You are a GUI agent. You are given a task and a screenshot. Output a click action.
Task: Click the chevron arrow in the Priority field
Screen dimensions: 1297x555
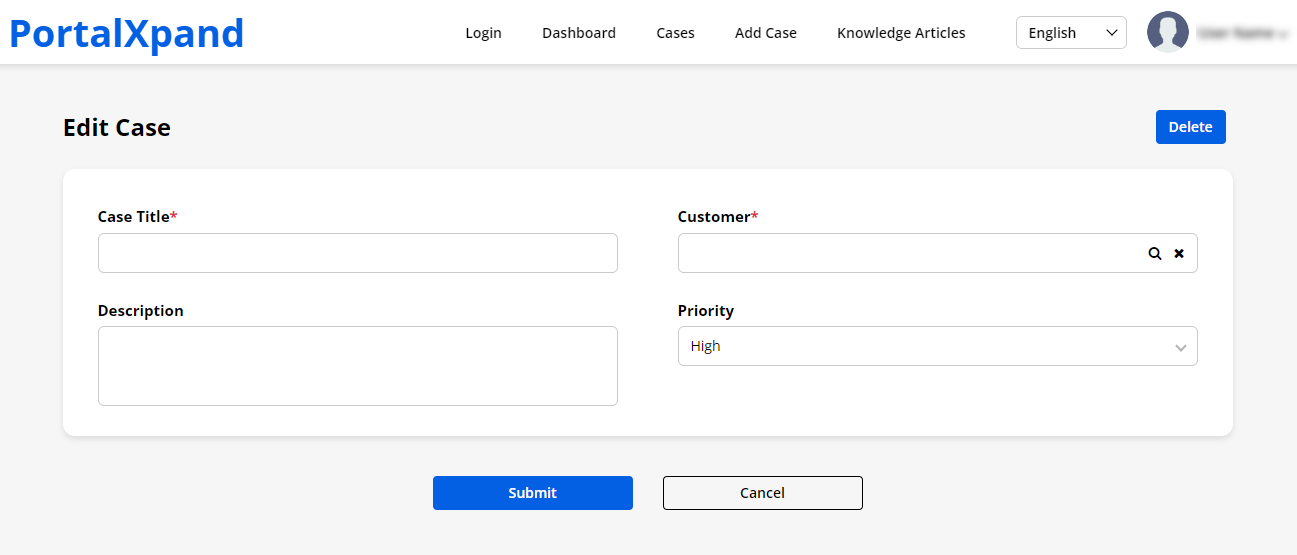[x=1180, y=347]
